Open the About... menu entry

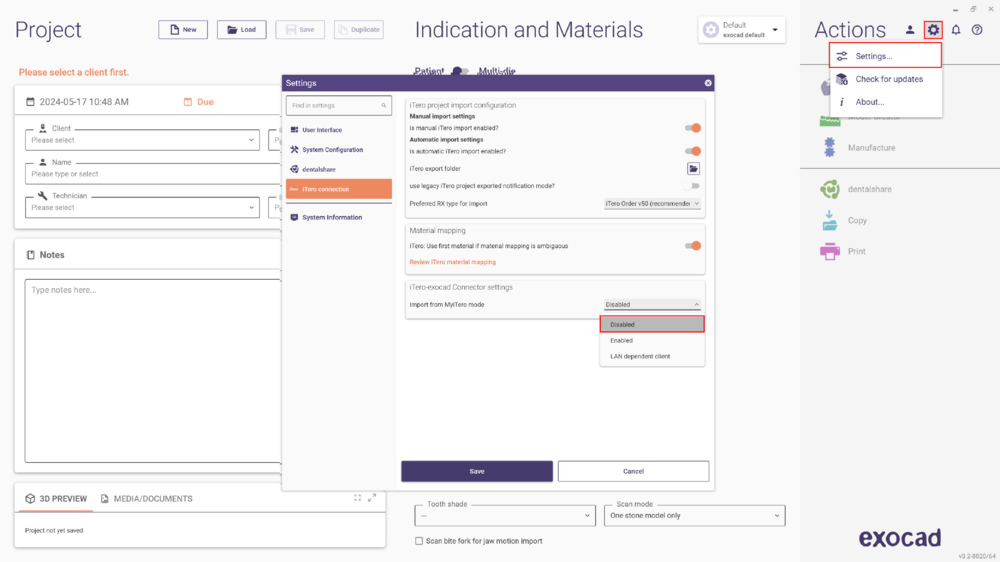click(885, 101)
